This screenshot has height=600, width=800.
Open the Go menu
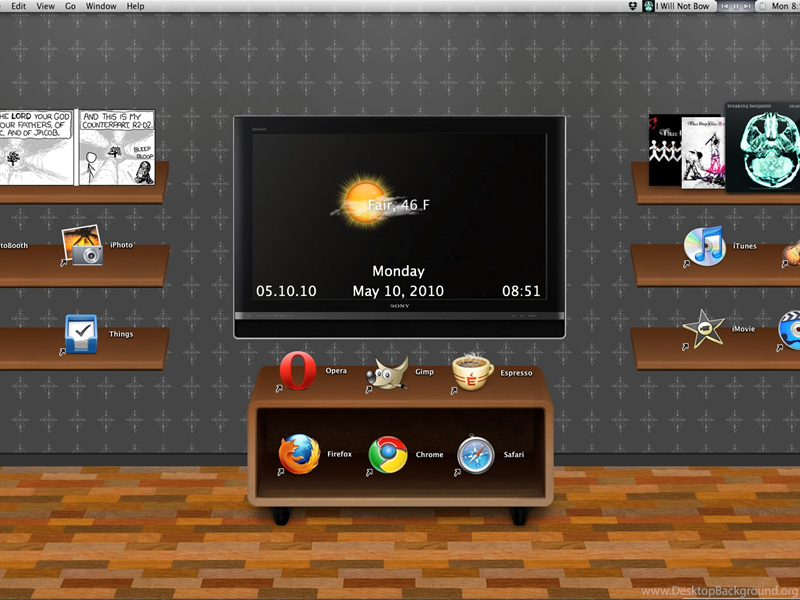70,6
